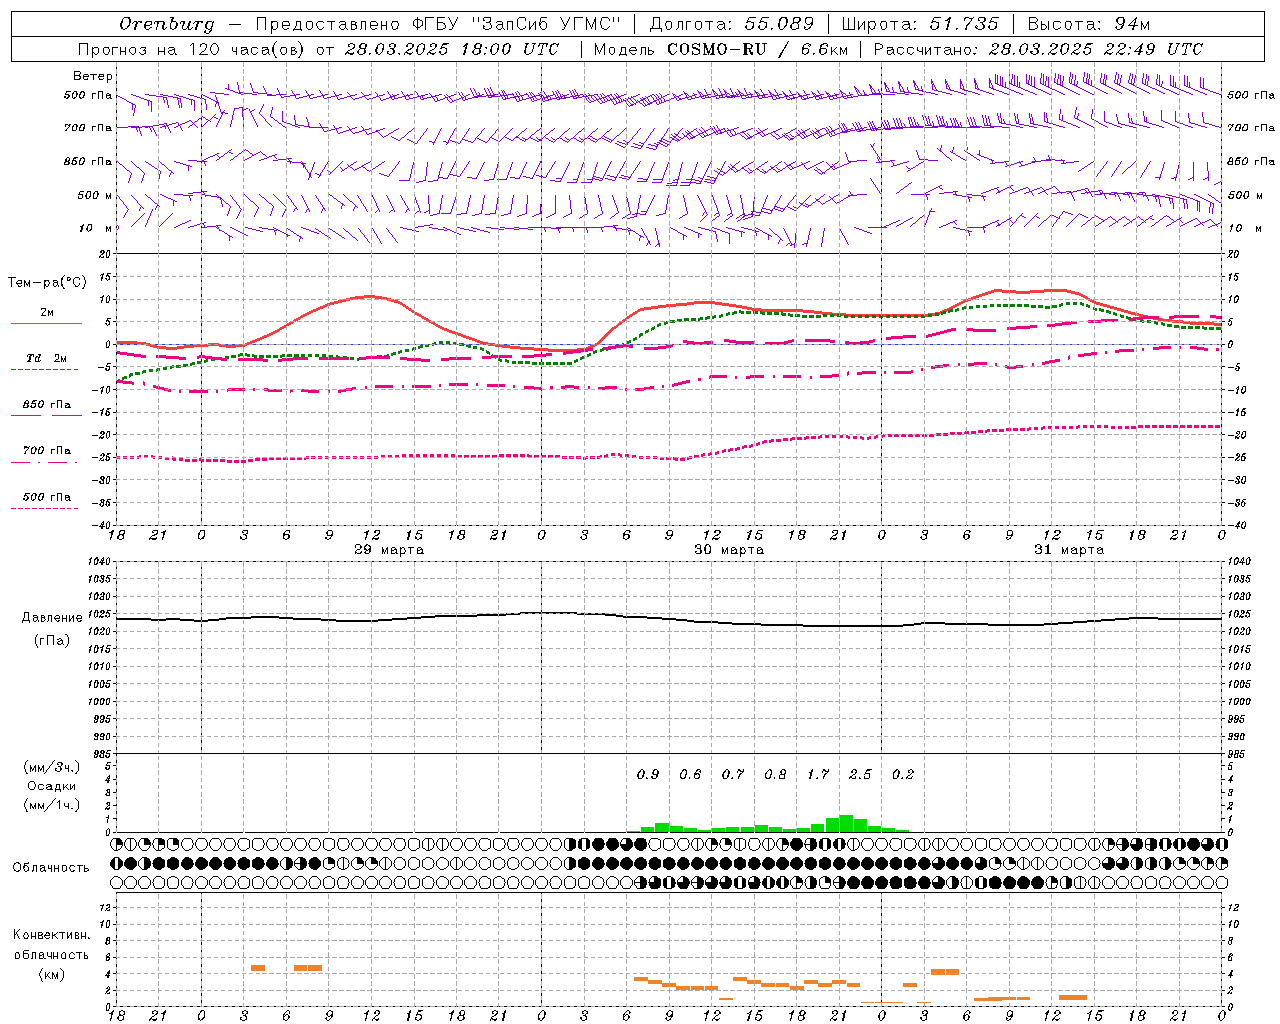Click the "Orenburg" station title
The image size is (1280, 1024).
click(167, 24)
